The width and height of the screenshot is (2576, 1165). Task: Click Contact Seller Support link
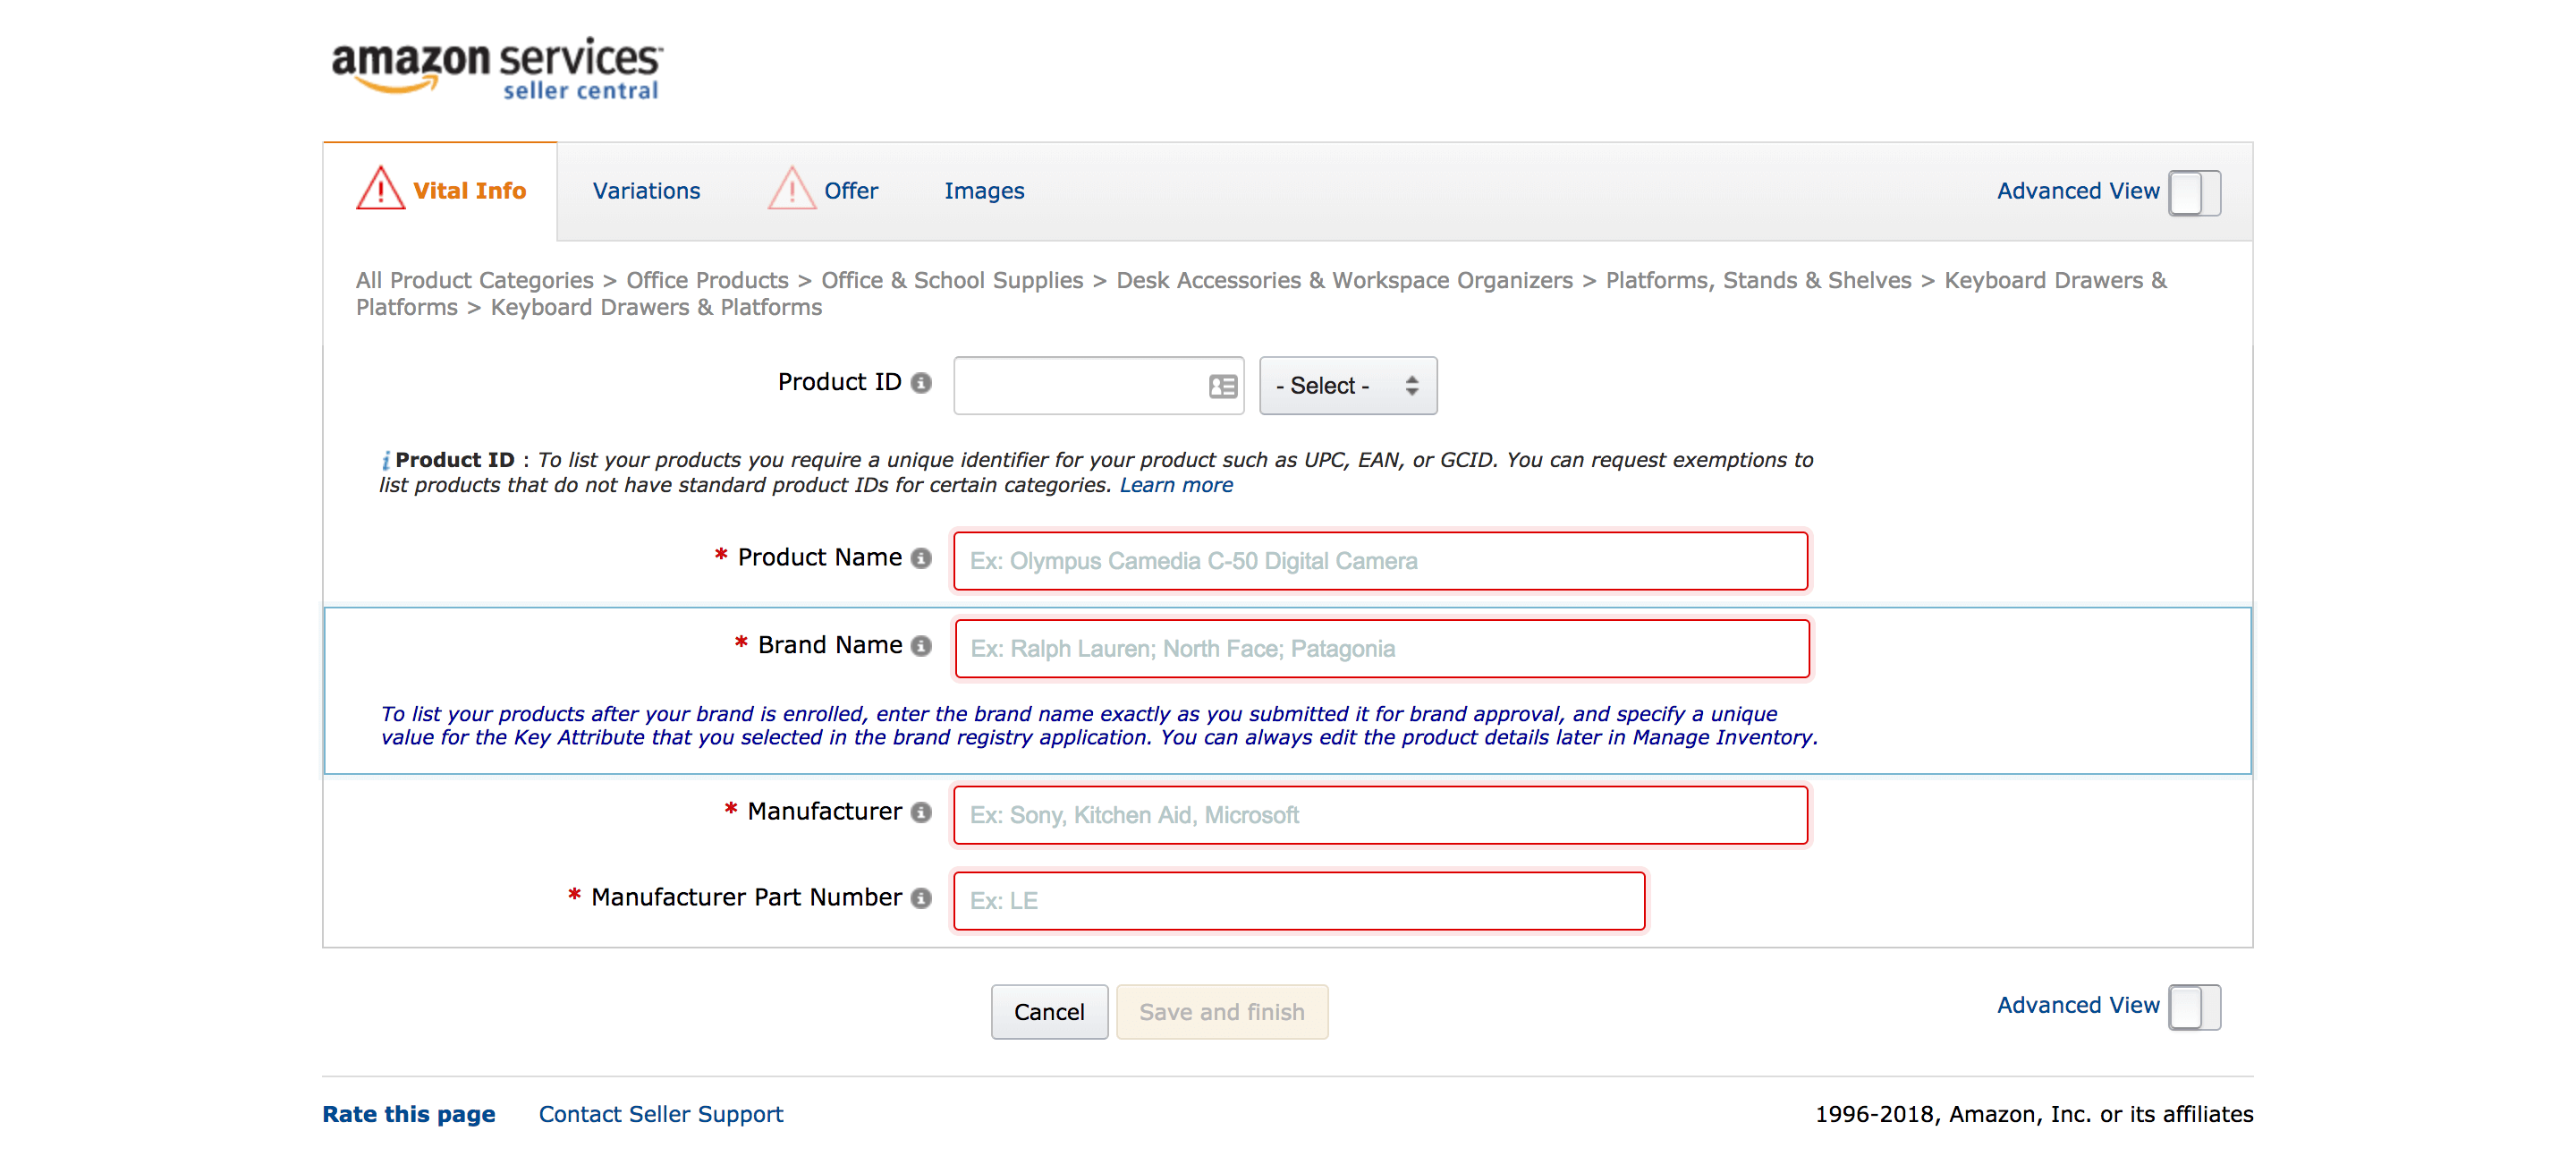pyautogui.click(x=660, y=1113)
